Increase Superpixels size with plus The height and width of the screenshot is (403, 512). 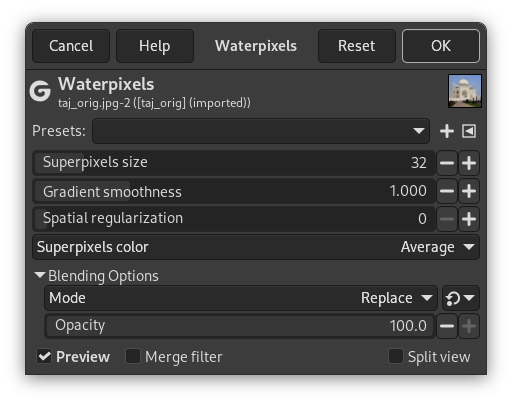click(x=469, y=163)
